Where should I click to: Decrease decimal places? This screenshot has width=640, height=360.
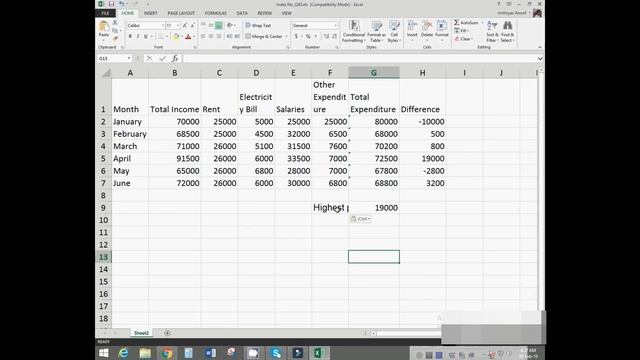click(x=334, y=36)
